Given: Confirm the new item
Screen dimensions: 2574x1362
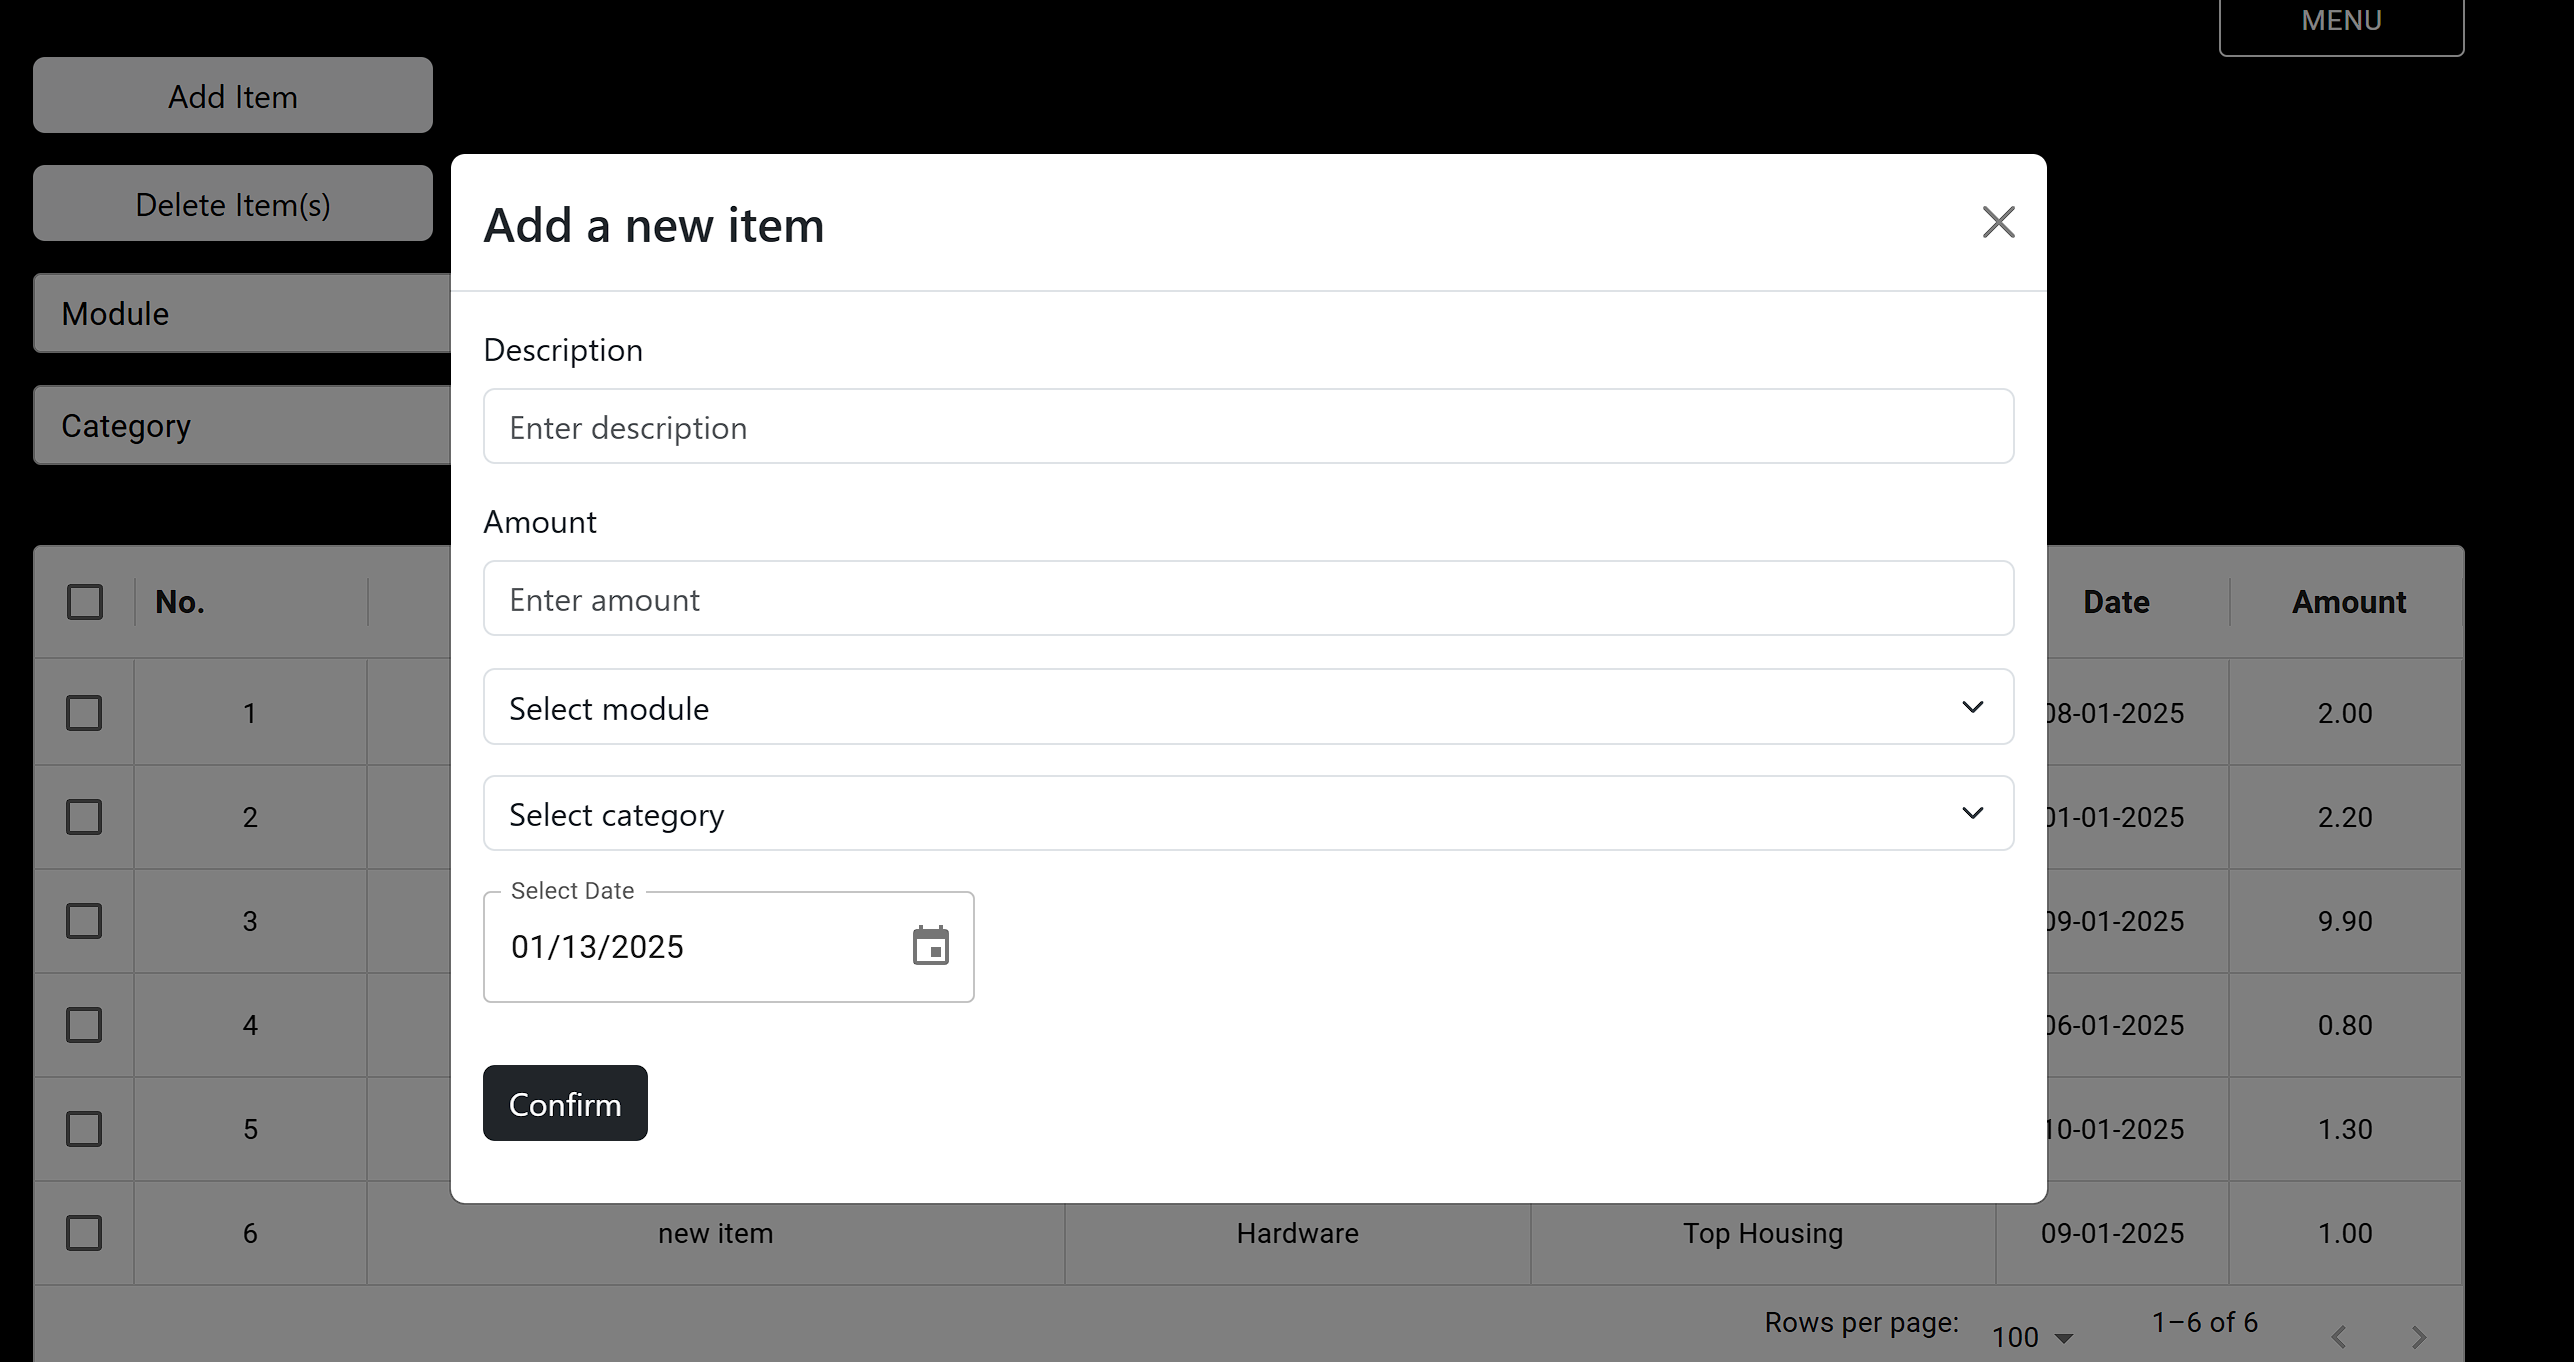Looking at the screenshot, I should tap(565, 1103).
